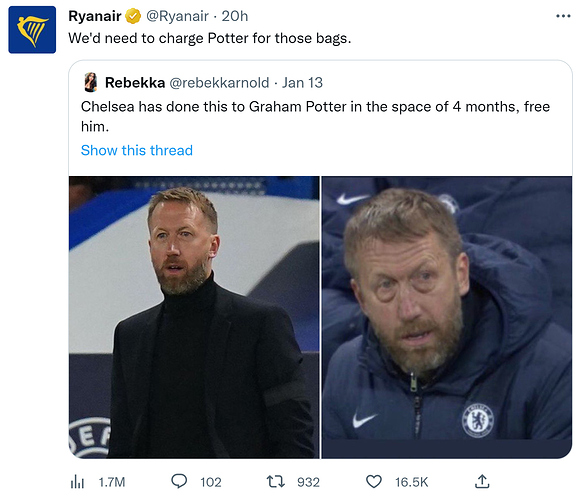This screenshot has width=586, height=500.
Task: Open the three-dot more options menu
Action: (563, 16)
